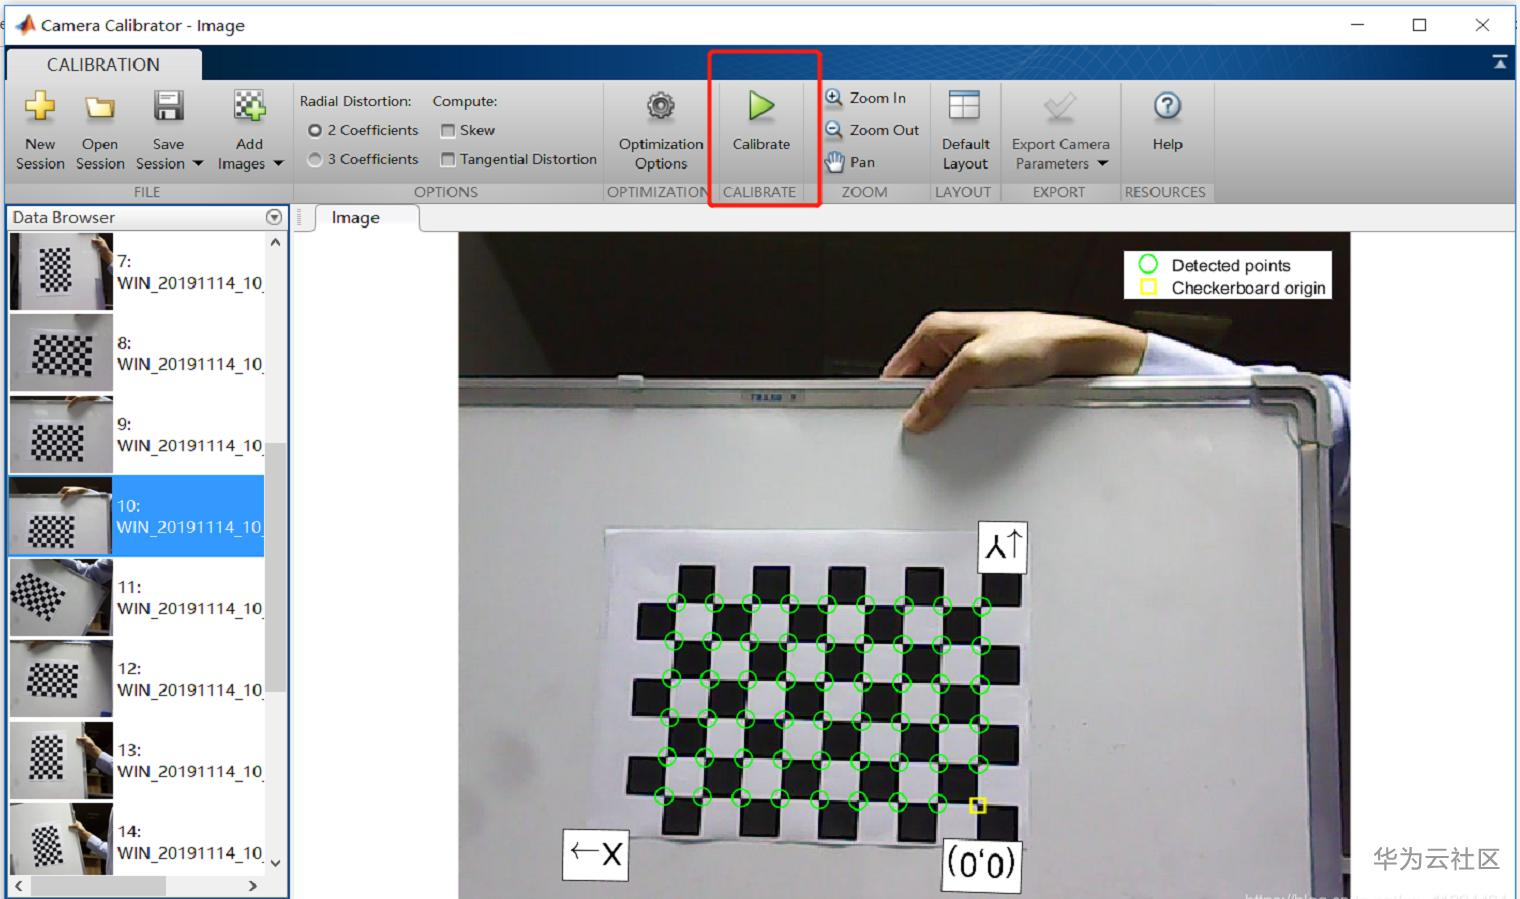The width and height of the screenshot is (1520, 899).
Task: Click Data Browser vertical scrollbar thumb
Action: pos(276,568)
